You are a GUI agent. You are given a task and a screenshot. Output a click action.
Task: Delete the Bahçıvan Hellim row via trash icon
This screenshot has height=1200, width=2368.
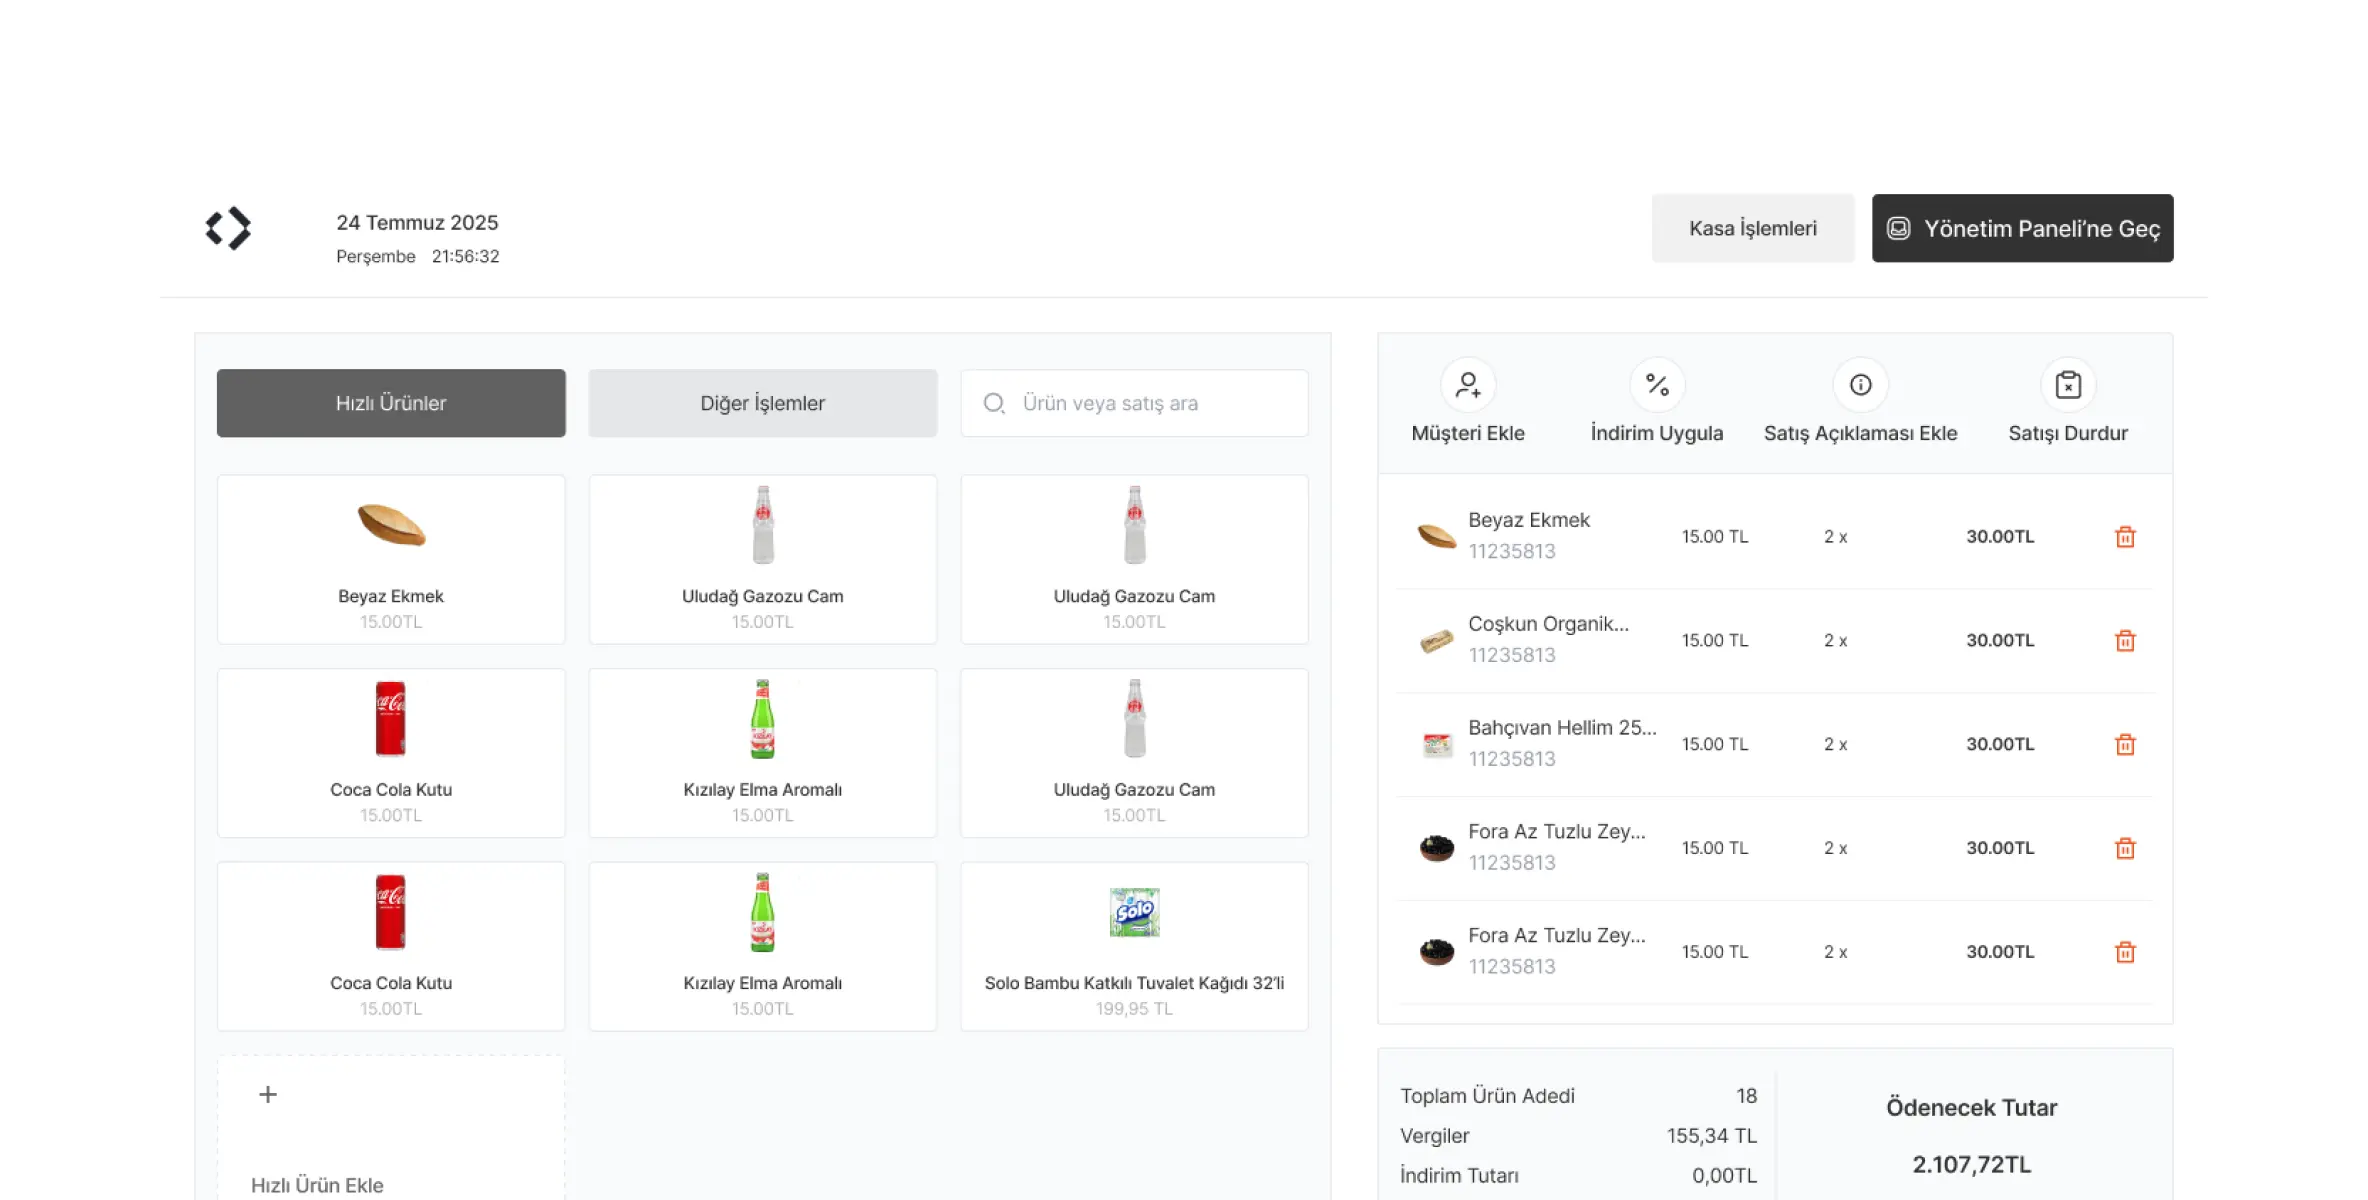pyautogui.click(x=2125, y=745)
